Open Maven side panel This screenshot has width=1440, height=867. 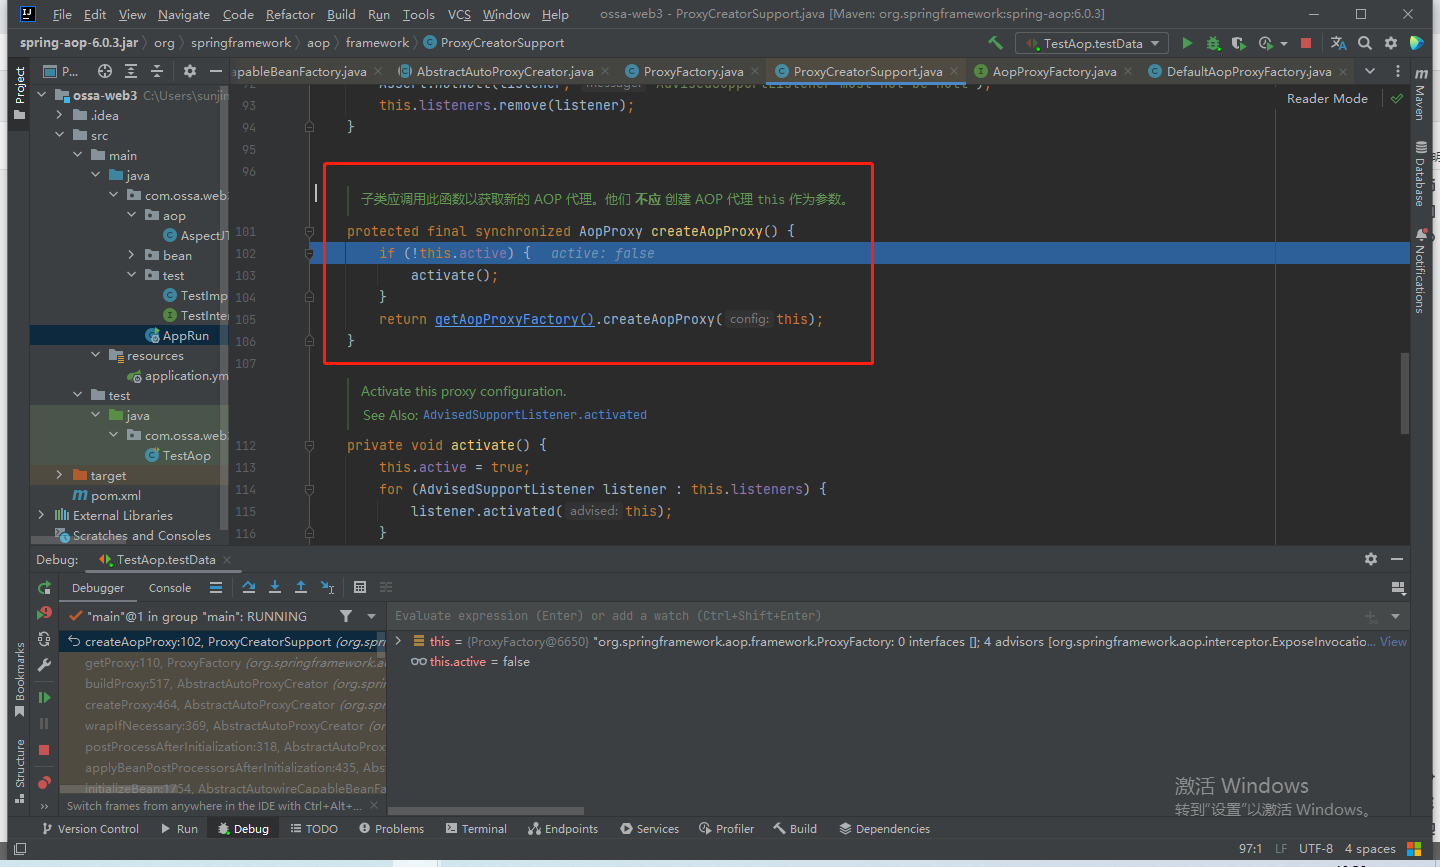click(x=1420, y=95)
